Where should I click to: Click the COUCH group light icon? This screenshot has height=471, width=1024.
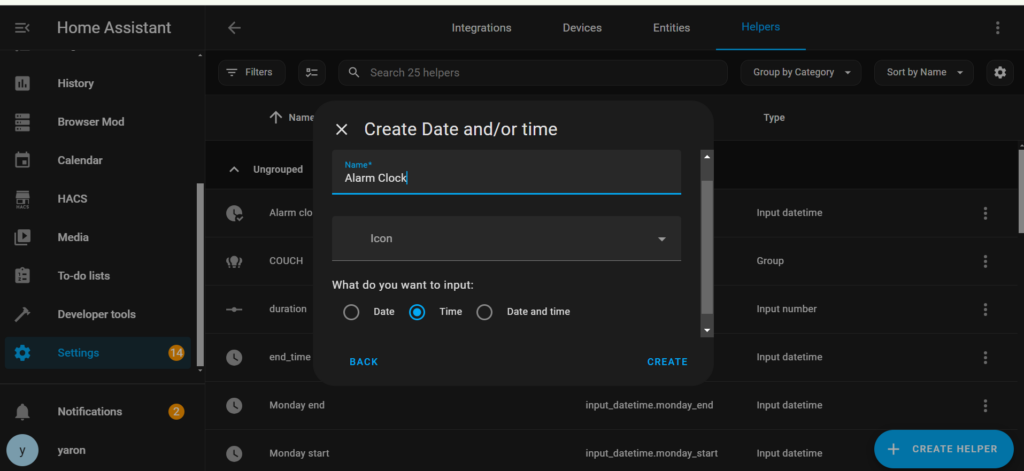pyautogui.click(x=234, y=261)
